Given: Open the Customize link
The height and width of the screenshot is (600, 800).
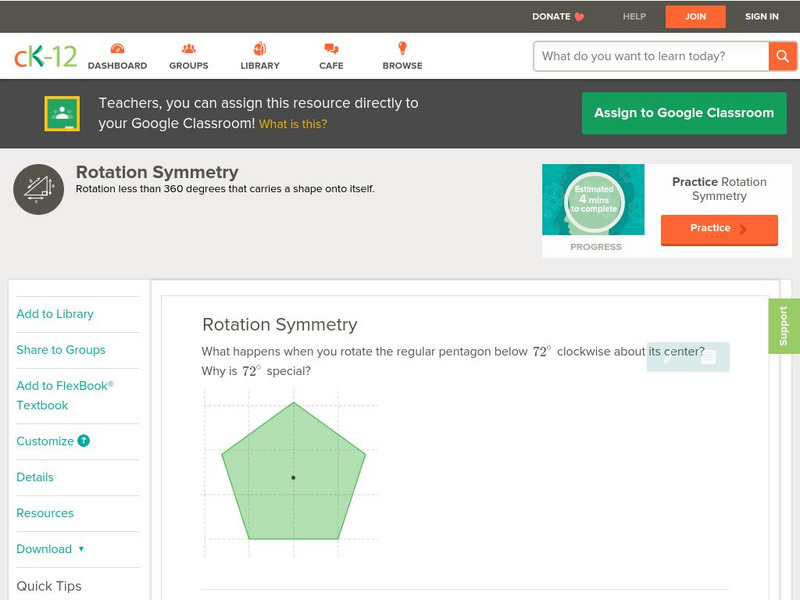Looking at the screenshot, I should coord(45,441).
